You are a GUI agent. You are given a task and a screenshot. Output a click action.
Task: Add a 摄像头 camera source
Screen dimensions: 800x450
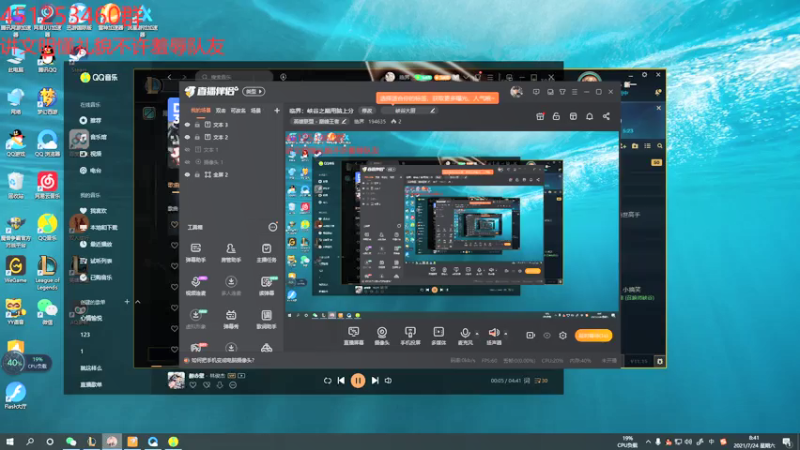[382, 336]
